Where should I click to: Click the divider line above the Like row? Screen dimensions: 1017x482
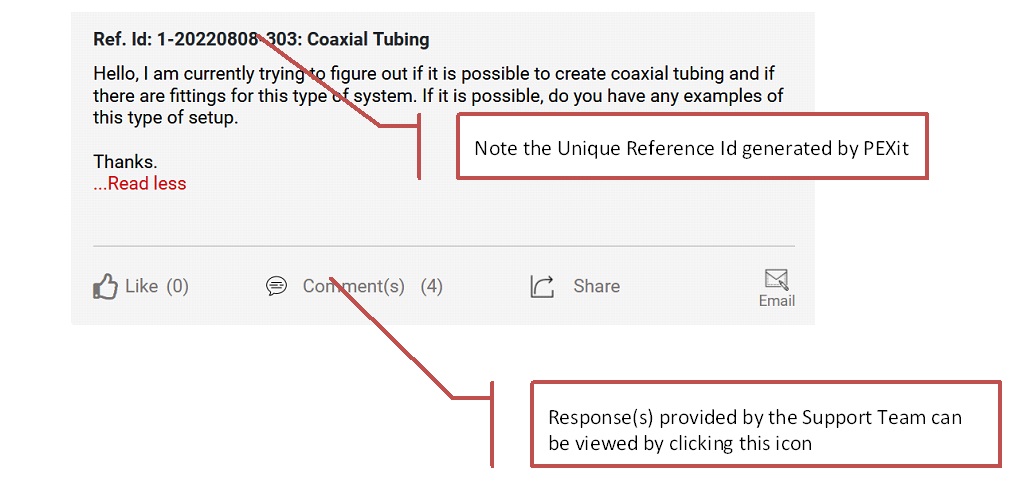coord(444,247)
